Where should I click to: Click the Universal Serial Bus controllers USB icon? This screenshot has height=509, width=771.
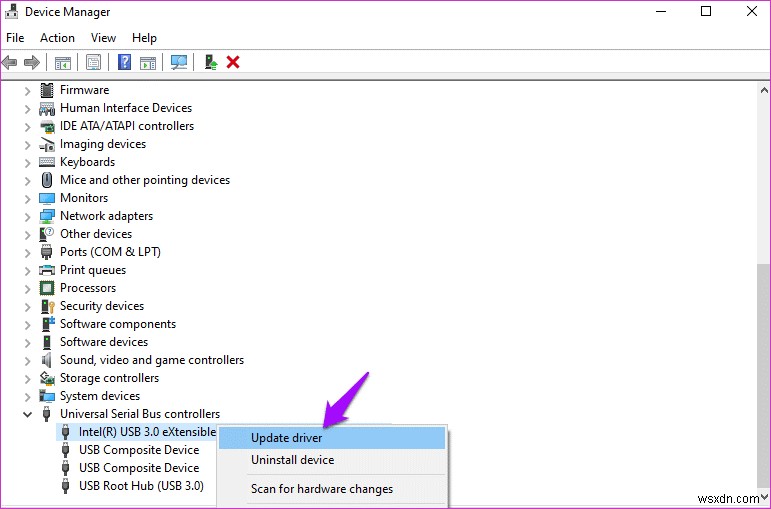(47, 414)
